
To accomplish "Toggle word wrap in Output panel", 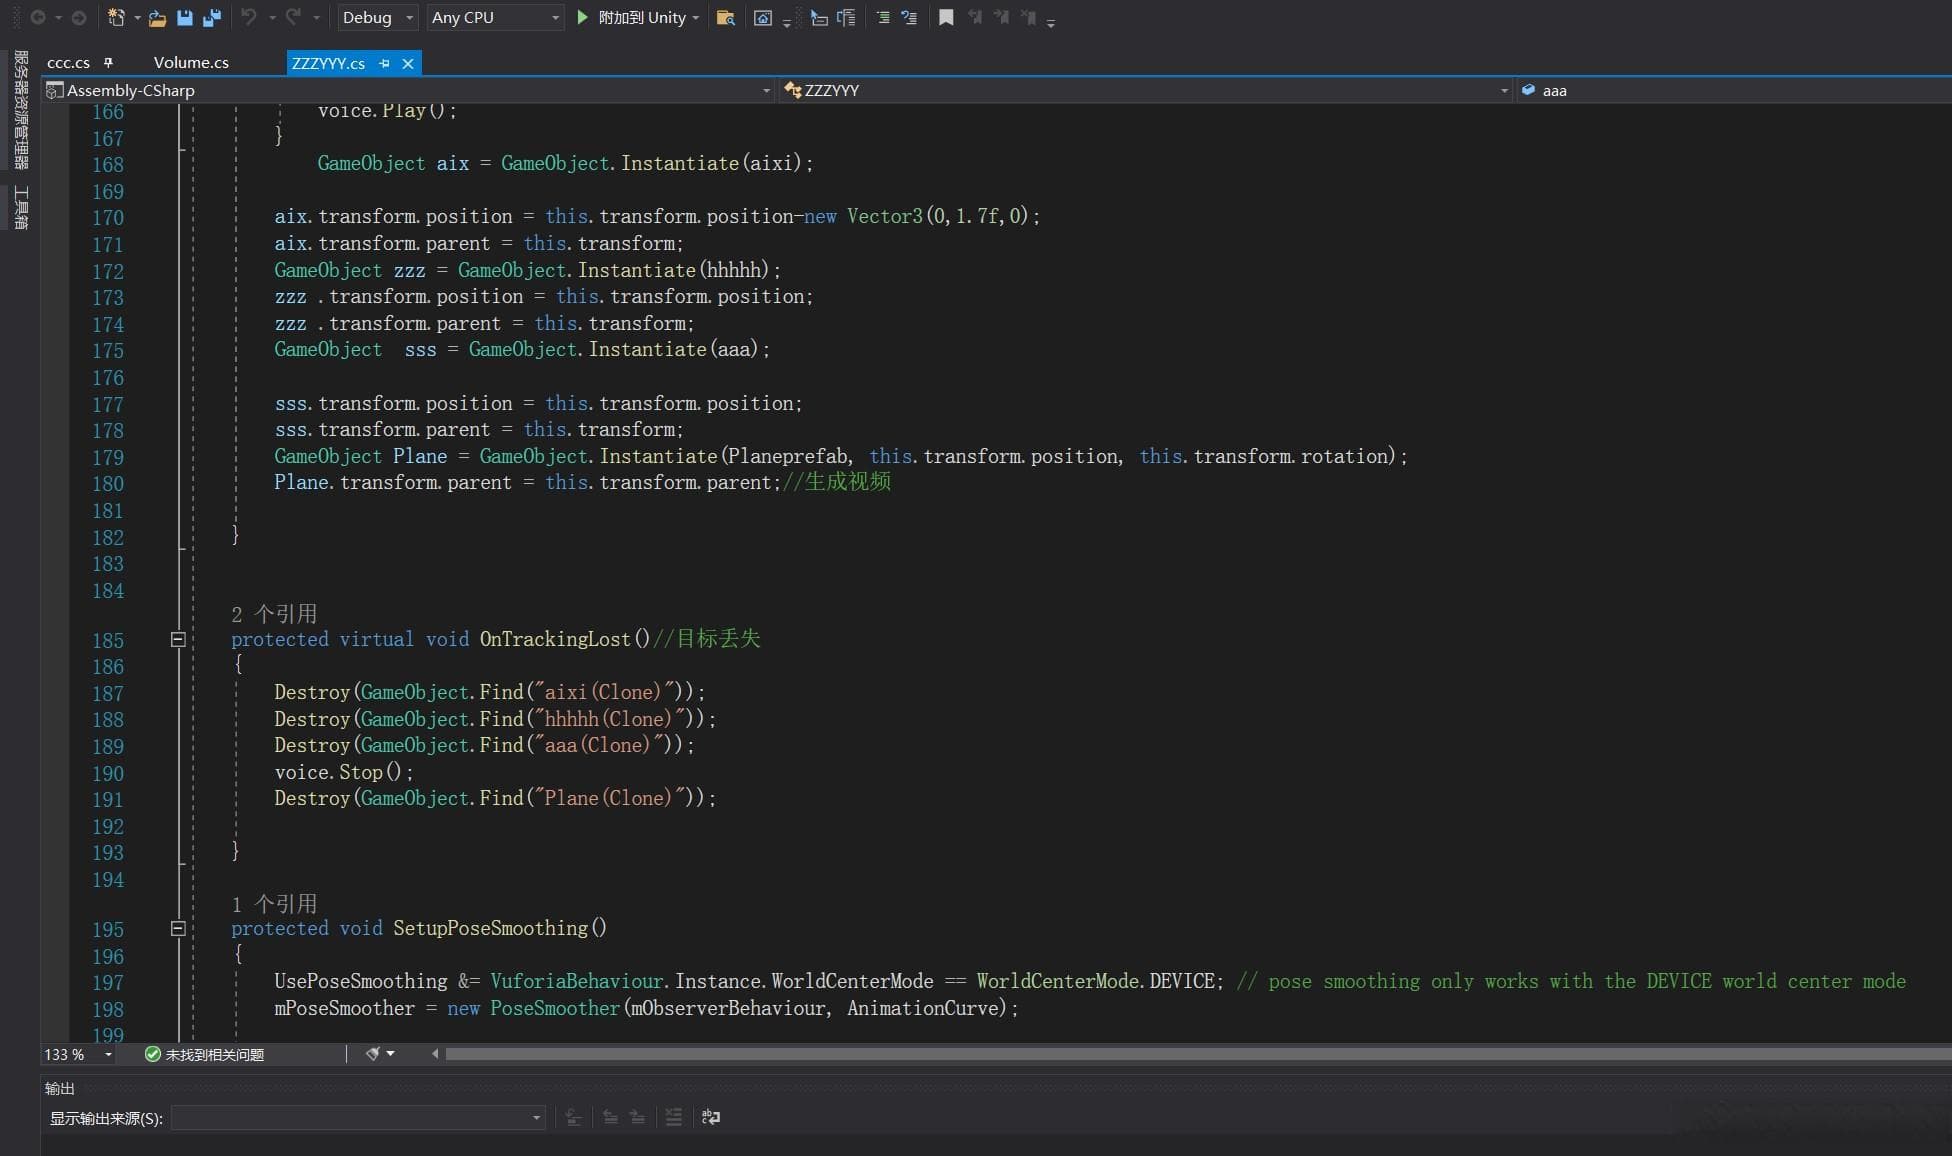I will (711, 1117).
